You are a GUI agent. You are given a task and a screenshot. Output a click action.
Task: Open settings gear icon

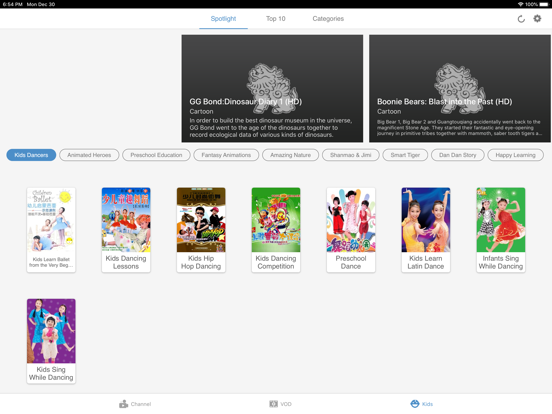pos(537,18)
